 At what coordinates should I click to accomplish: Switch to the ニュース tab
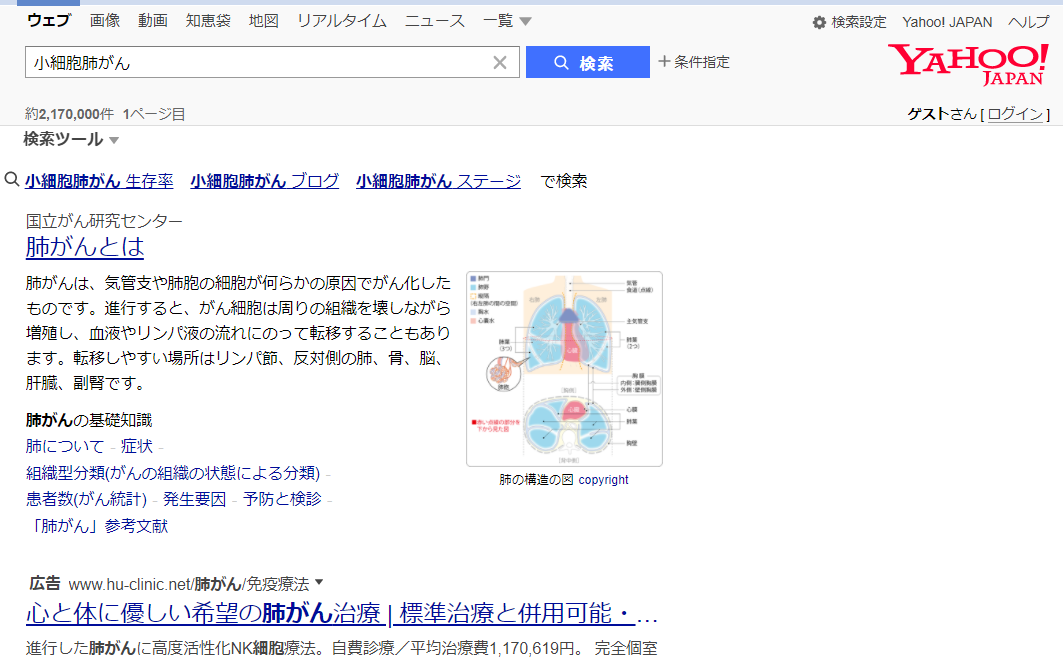pos(435,21)
